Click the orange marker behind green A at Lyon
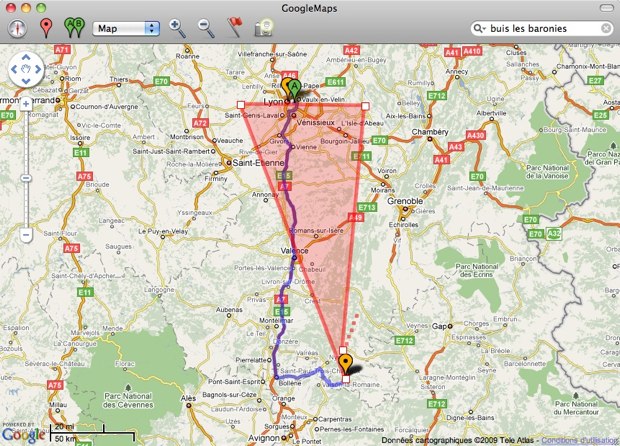The width and height of the screenshot is (620, 446). [x=285, y=85]
